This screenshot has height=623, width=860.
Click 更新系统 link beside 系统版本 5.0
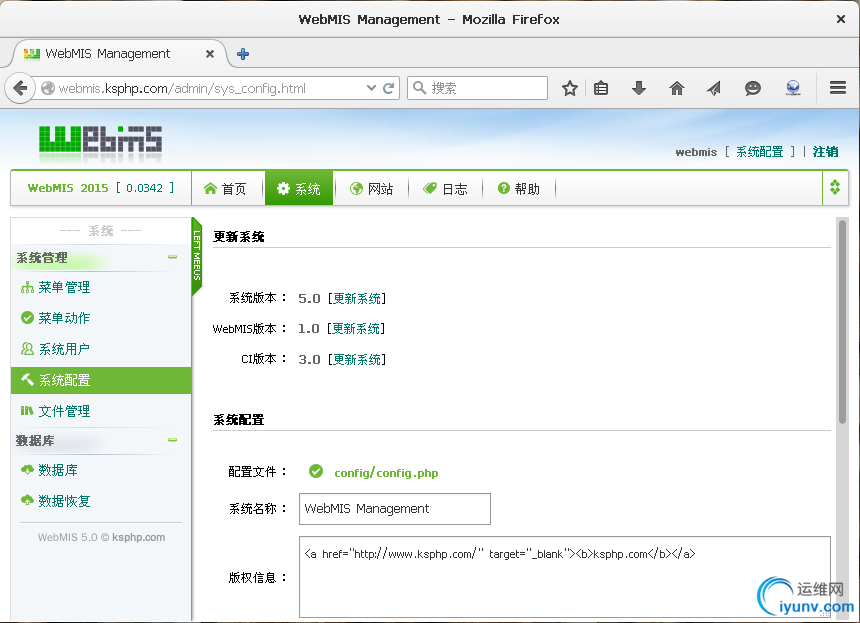pos(357,298)
